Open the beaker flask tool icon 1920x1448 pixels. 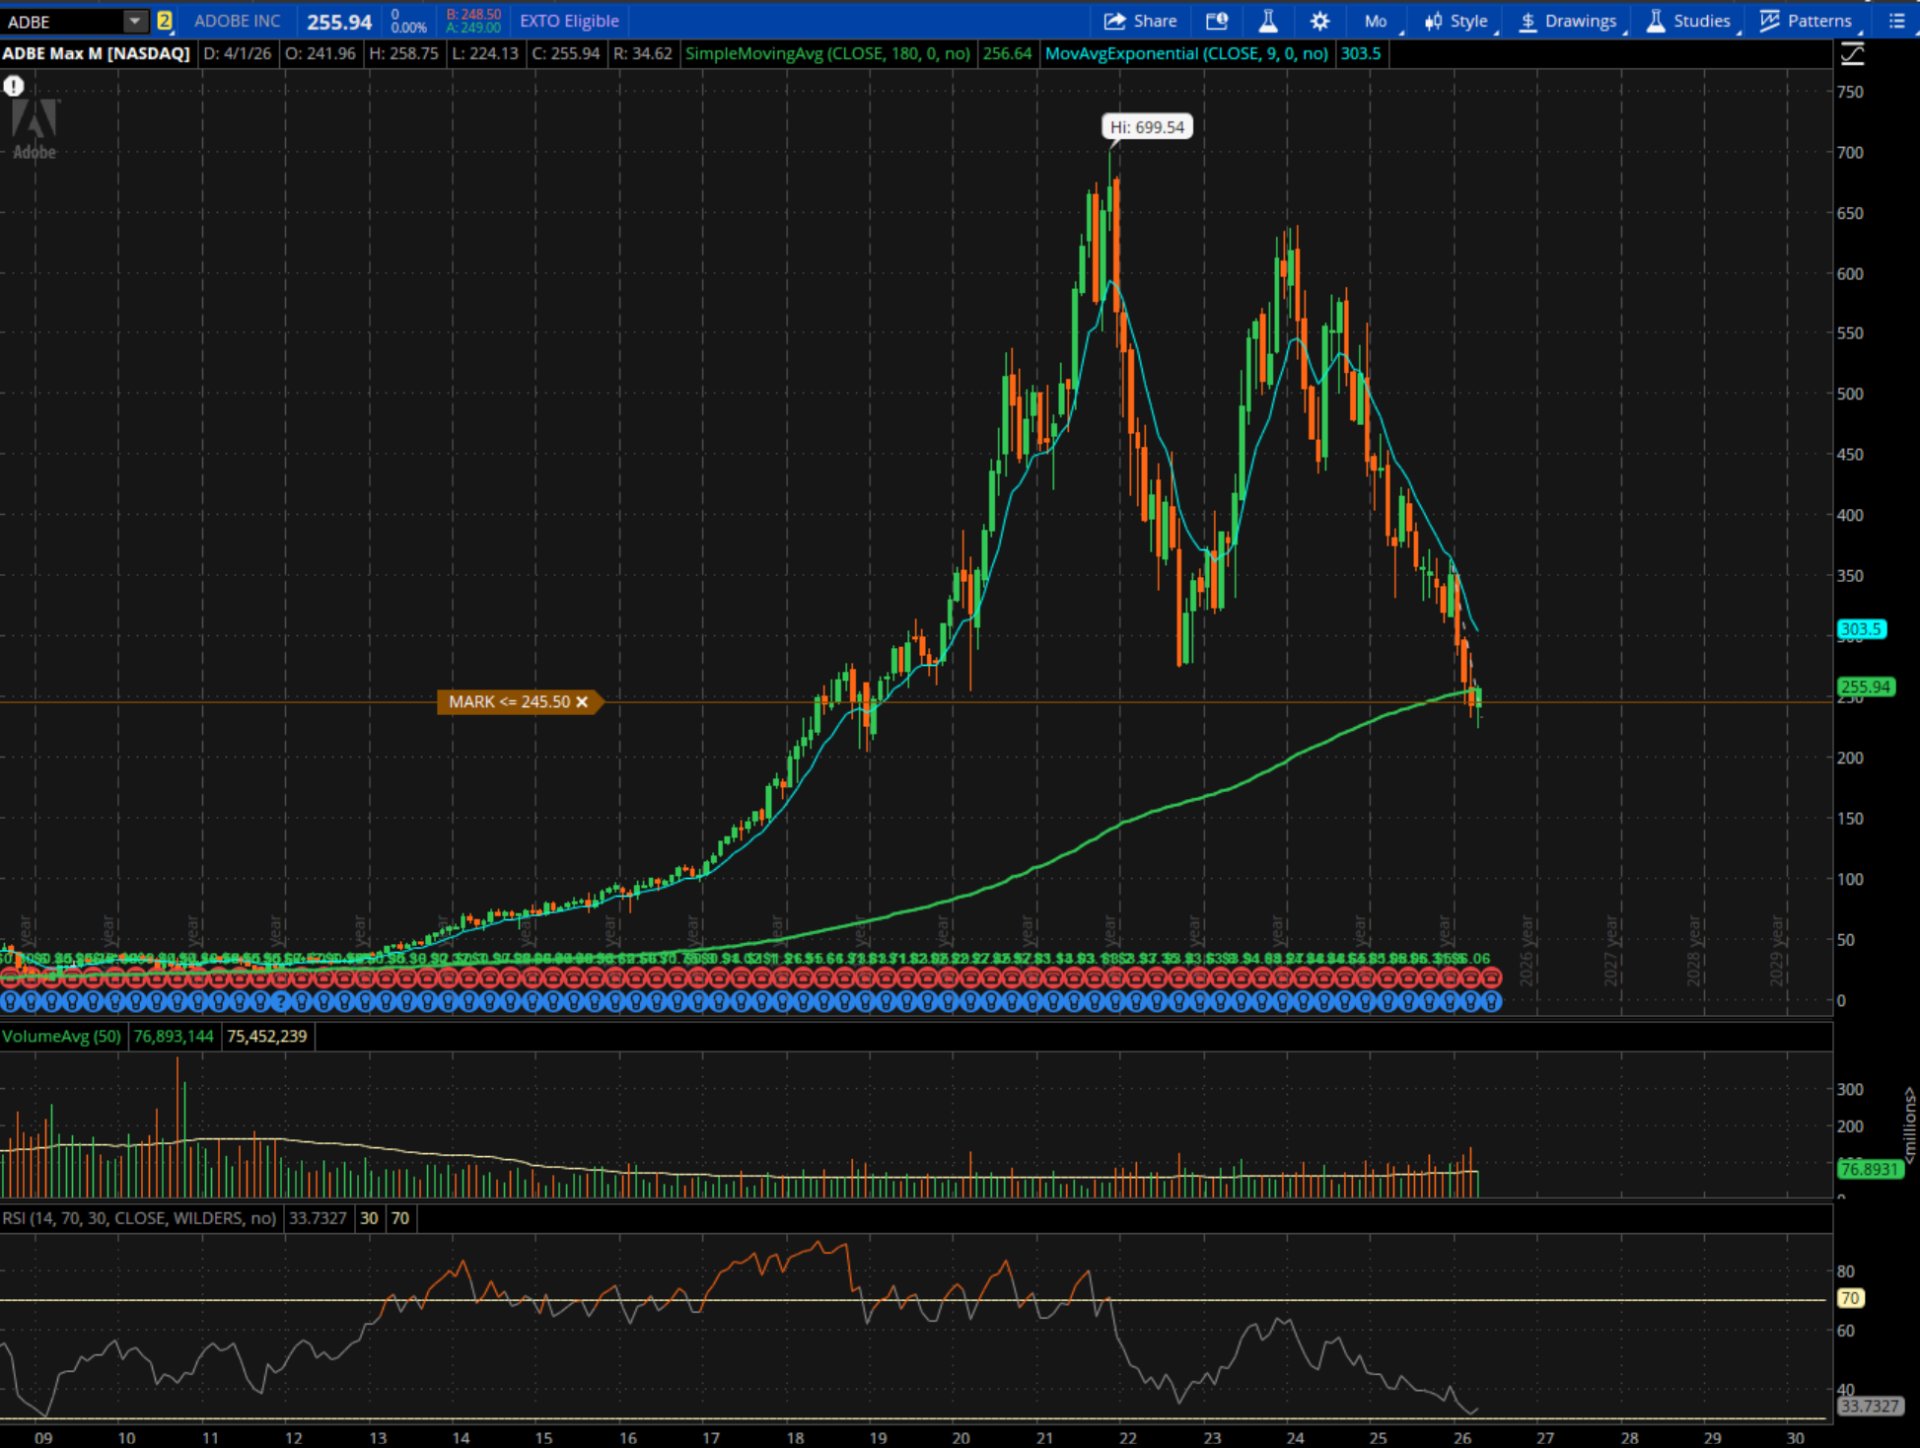(x=1268, y=21)
